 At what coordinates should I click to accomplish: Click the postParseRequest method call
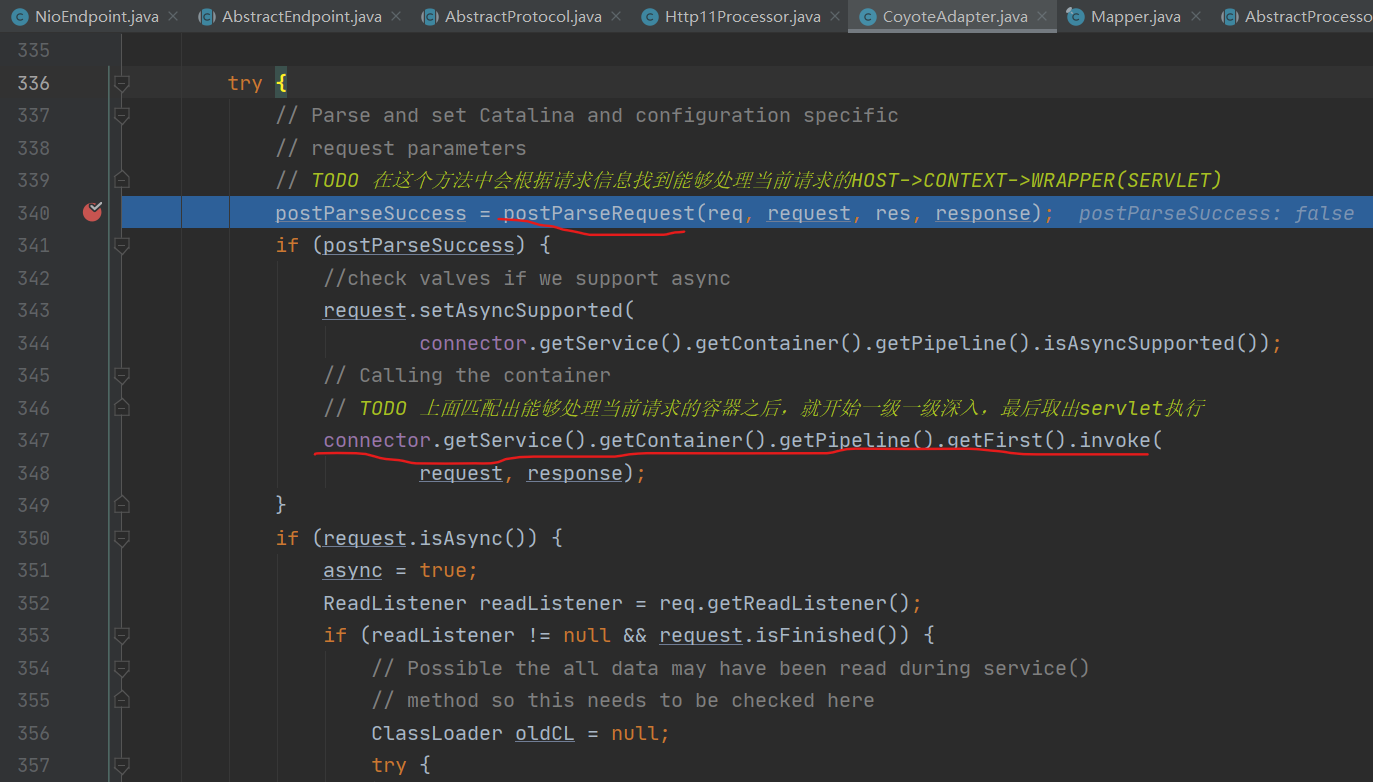[599, 213]
